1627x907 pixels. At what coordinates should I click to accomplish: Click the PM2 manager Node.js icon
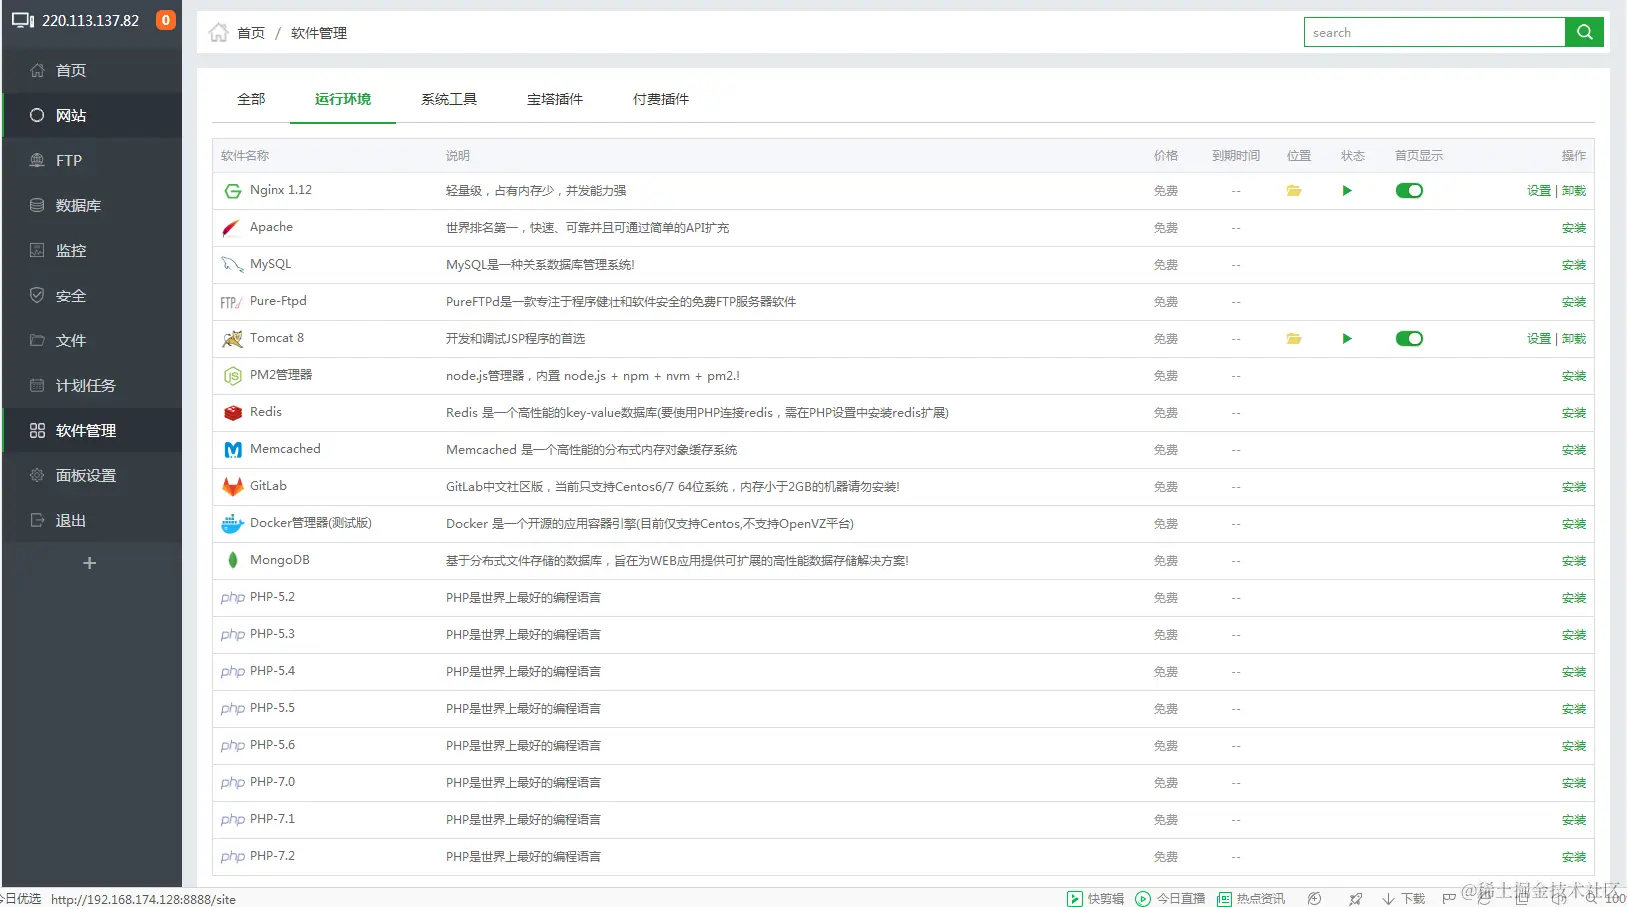point(233,376)
